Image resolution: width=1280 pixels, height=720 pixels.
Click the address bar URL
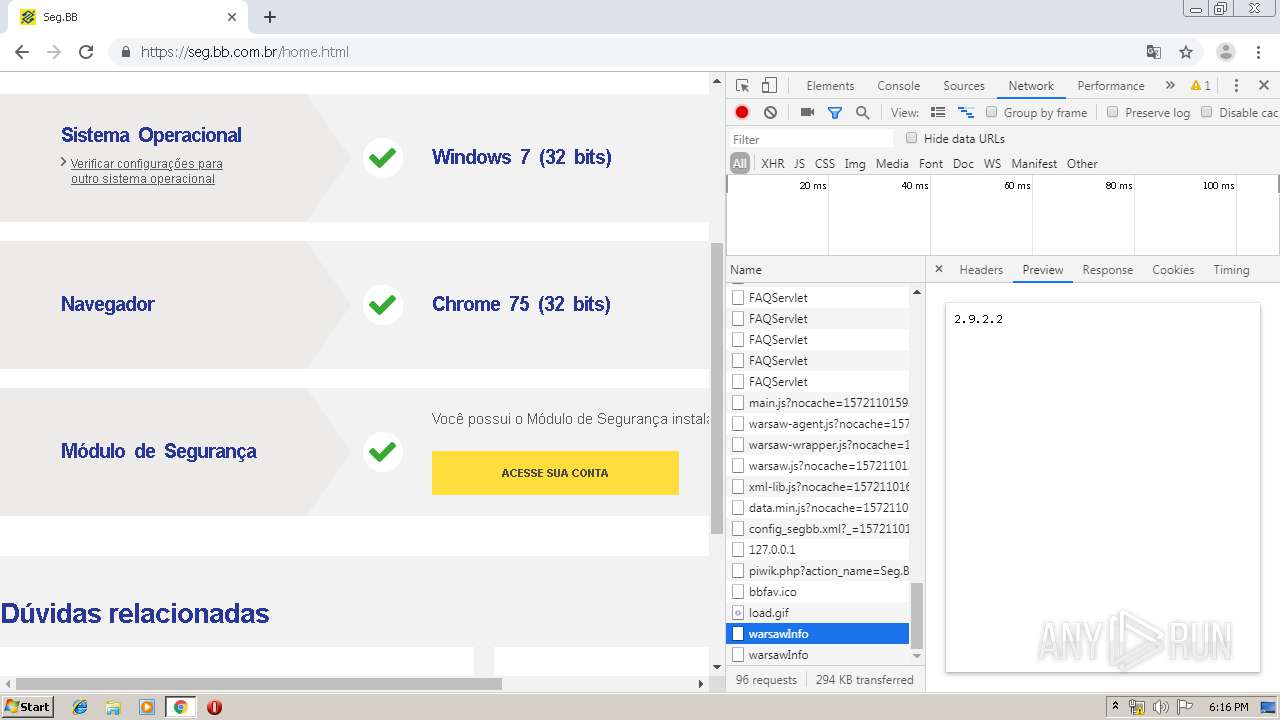245,52
